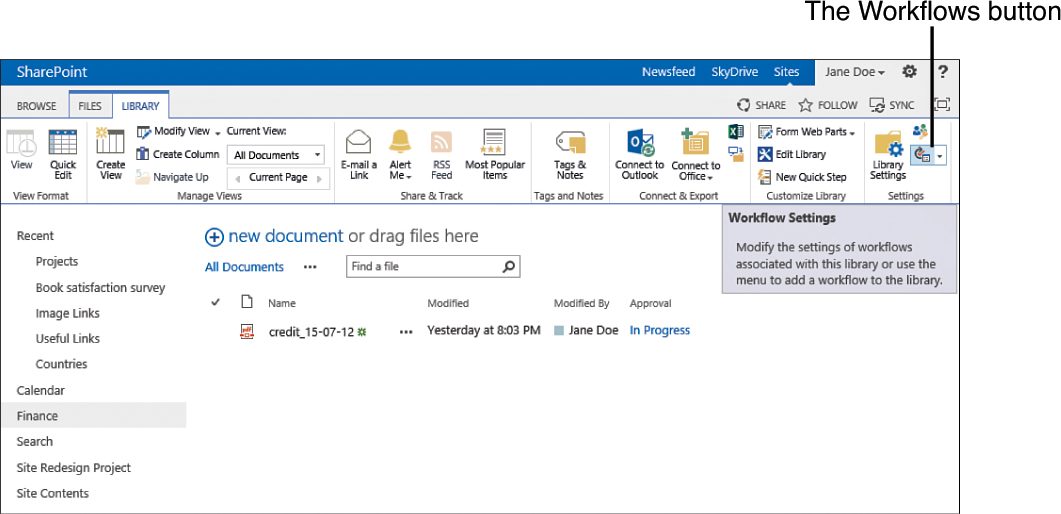Screen dimensions: 1061x514
Task: Open the settings gear in the top bar
Action: click(x=910, y=71)
